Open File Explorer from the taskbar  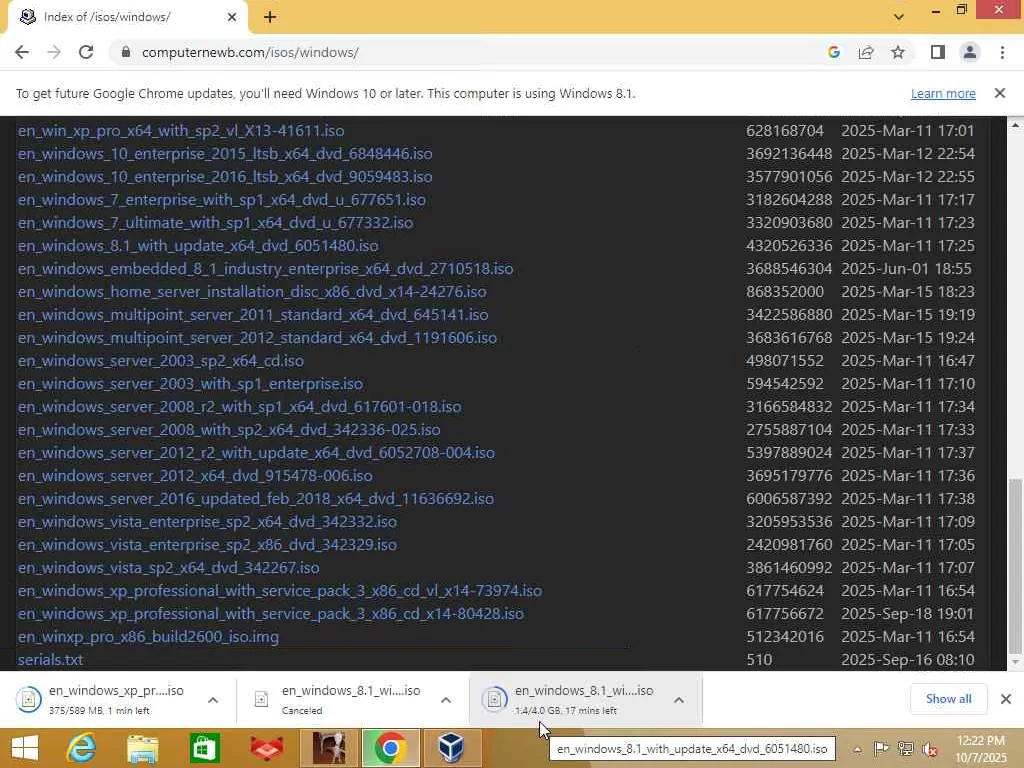pos(142,748)
